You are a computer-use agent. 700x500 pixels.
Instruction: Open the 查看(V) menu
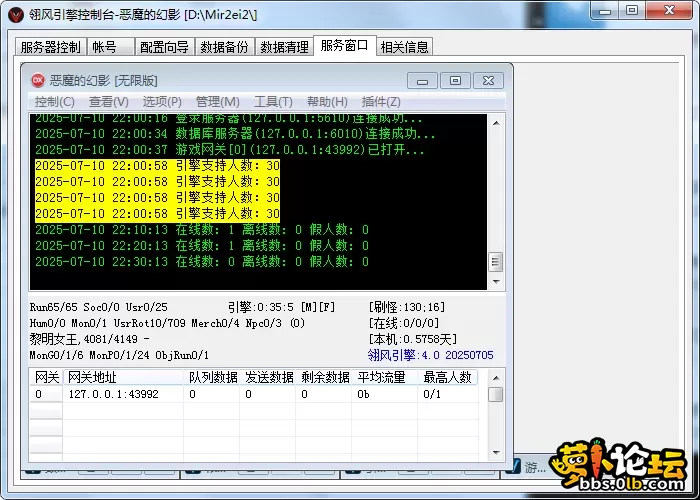[x=108, y=102]
